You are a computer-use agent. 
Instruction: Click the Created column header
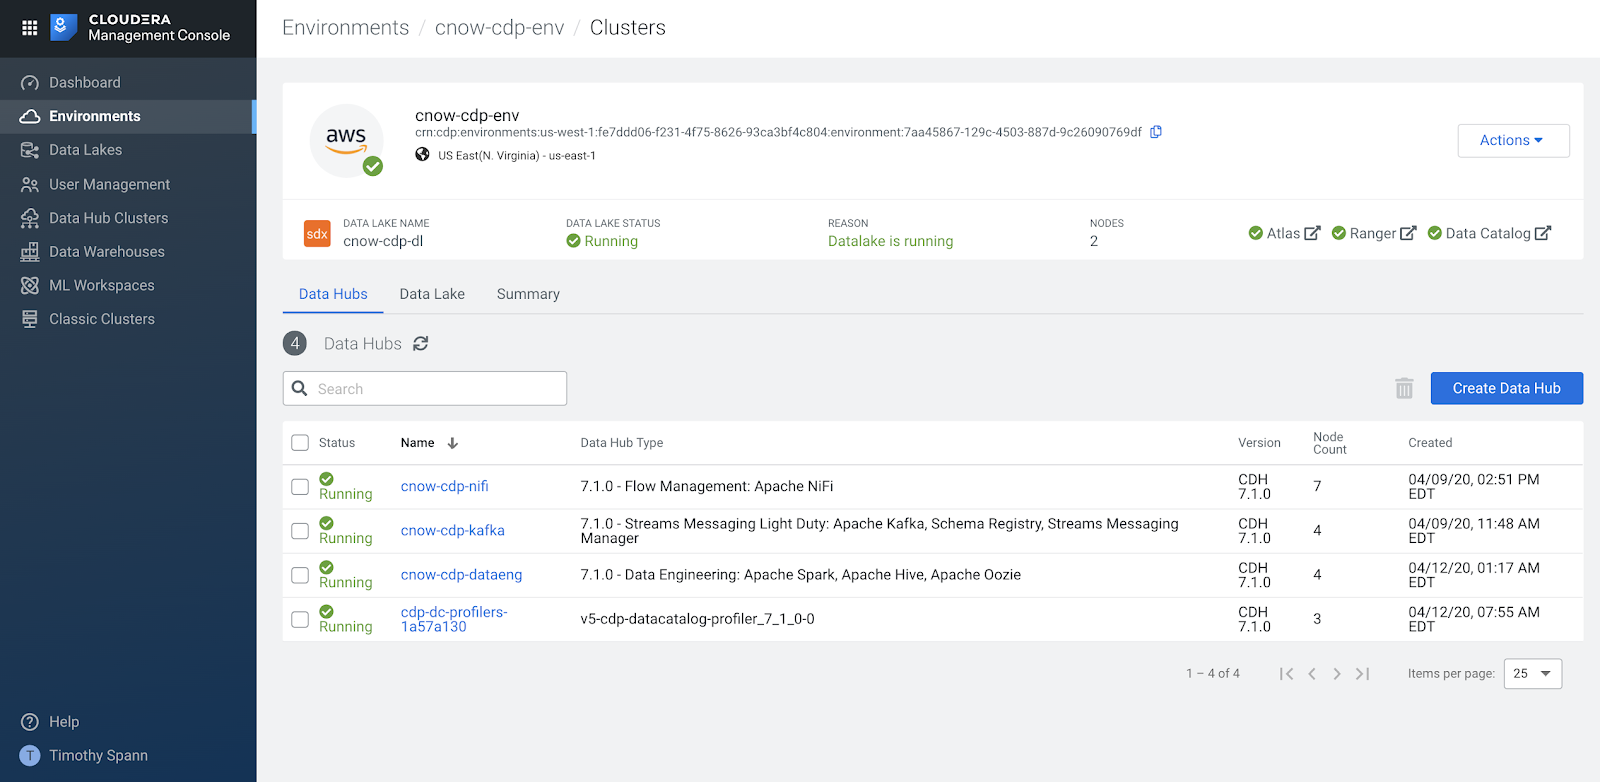1430,443
